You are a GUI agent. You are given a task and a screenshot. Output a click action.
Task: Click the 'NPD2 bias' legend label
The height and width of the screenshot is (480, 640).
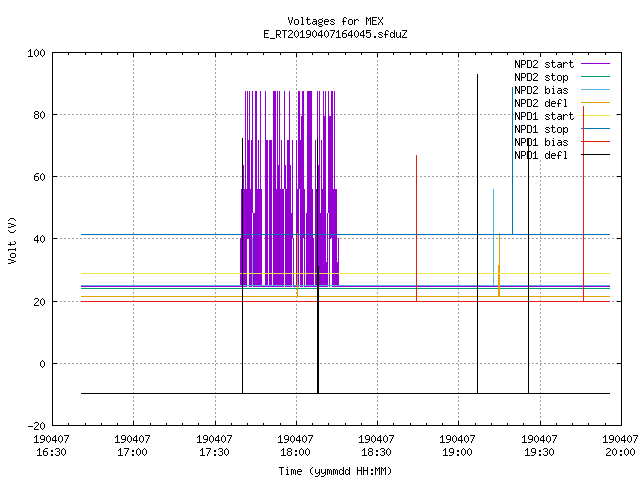541,90
